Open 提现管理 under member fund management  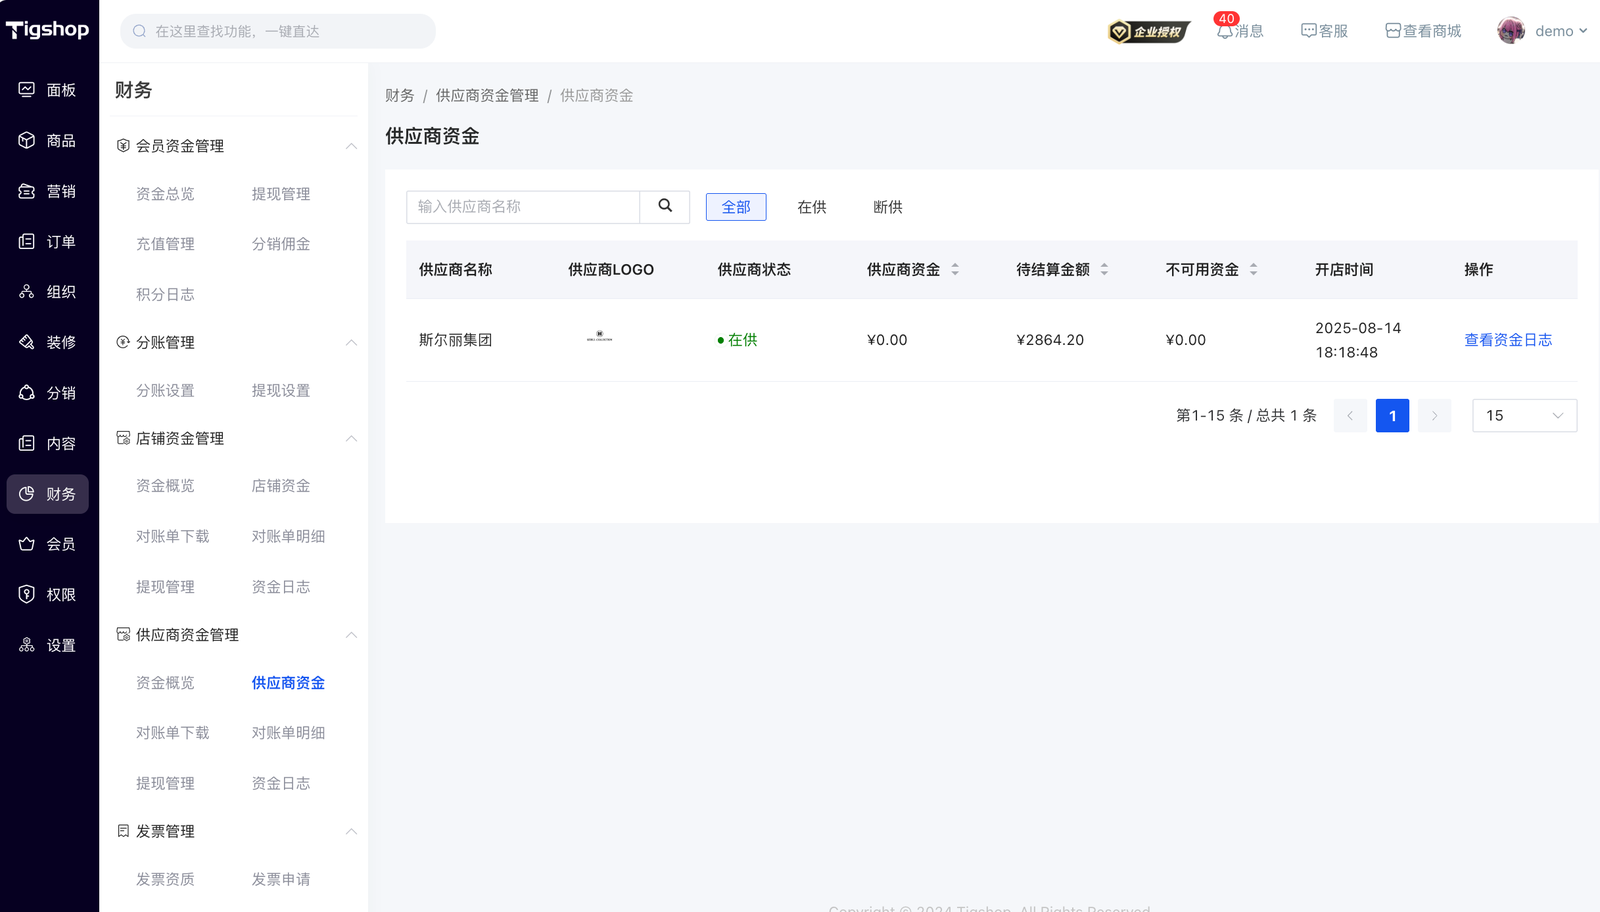(x=280, y=194)
